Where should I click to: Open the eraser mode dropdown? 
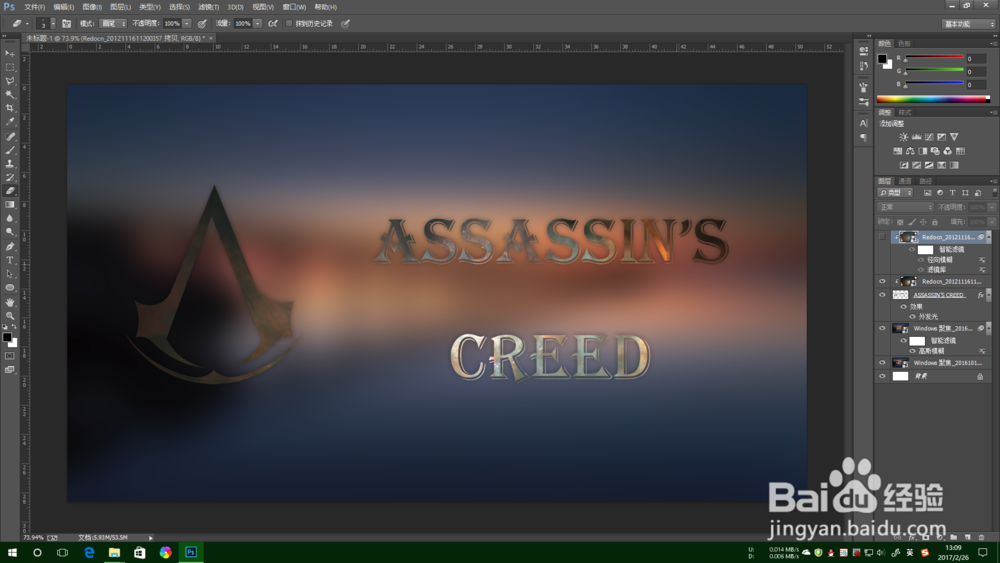tap(113, 24)
